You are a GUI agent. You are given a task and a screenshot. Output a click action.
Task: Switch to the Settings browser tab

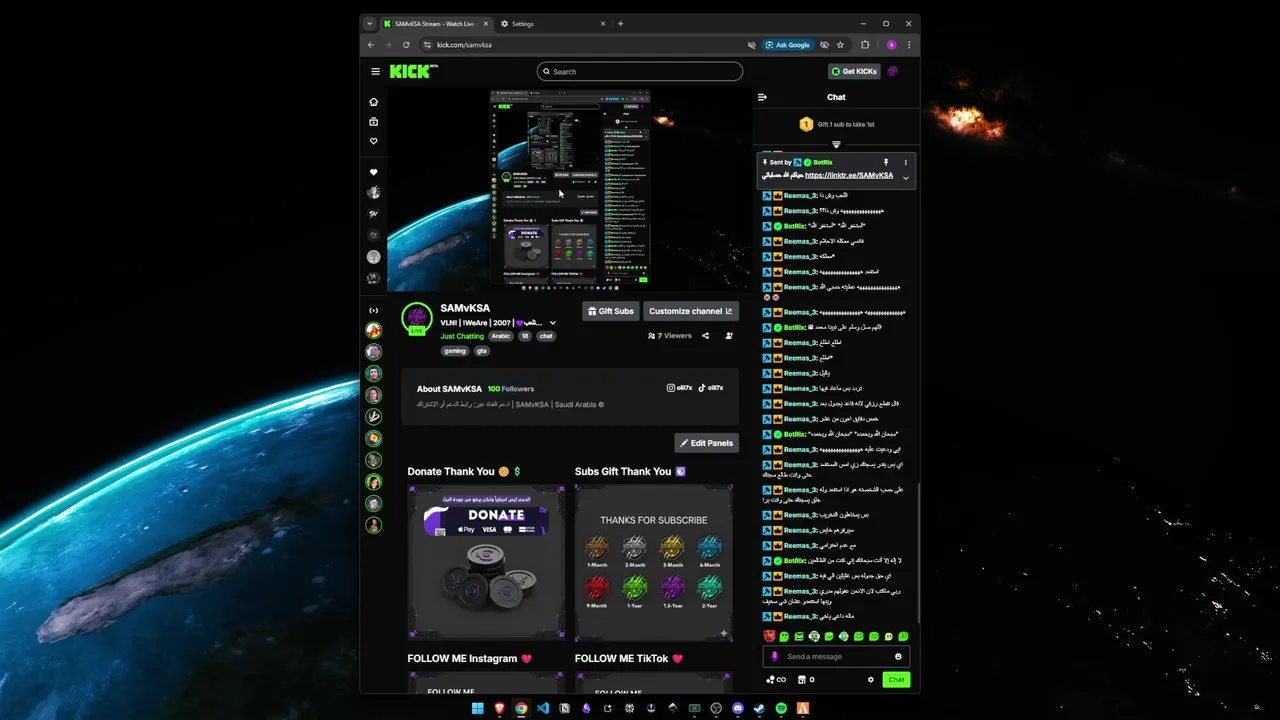(x=552, y=24)
